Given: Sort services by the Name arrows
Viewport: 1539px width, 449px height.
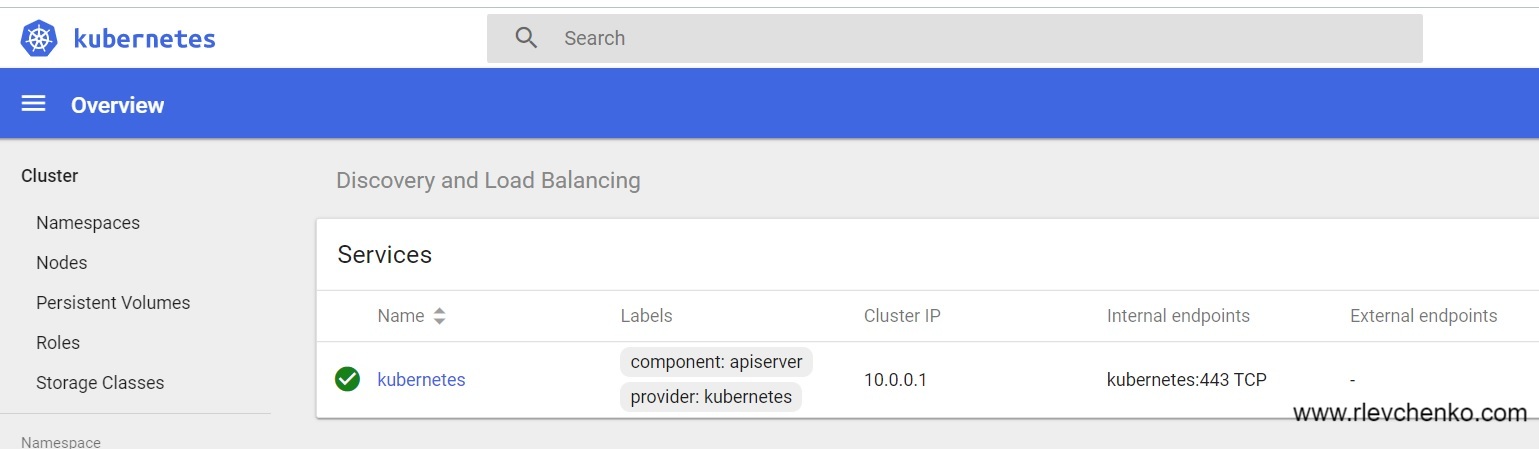Looking at the screenshot, I should click(x=439, y=316).
